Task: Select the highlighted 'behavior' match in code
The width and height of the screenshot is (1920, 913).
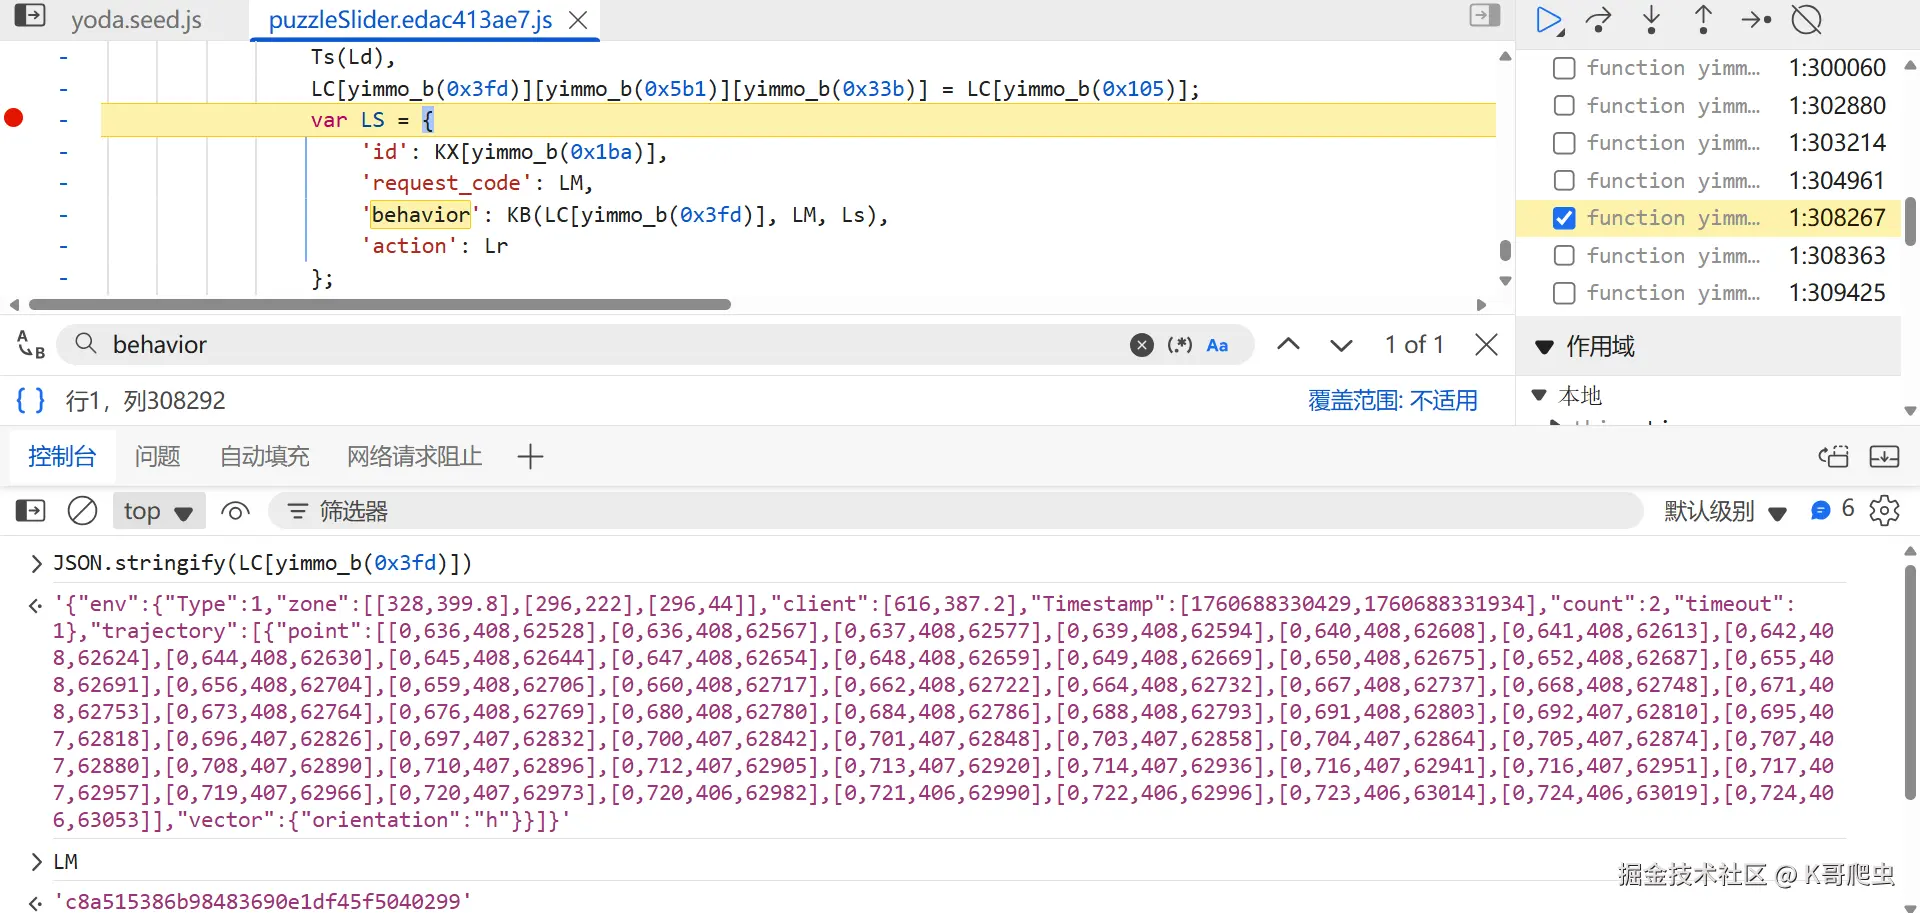Action: tap(421, 215)
